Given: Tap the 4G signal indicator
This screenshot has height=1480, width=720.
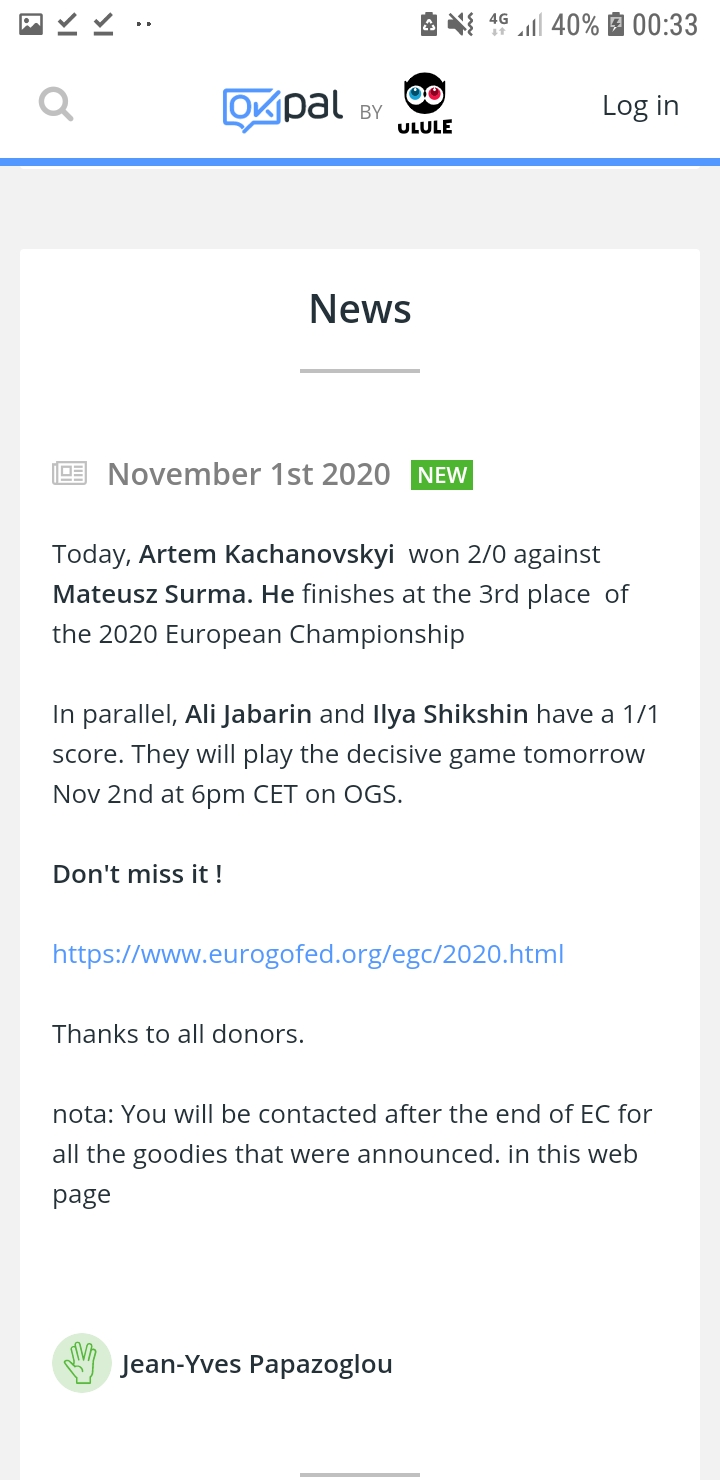Looking at the screenshot, I should 498,24.
